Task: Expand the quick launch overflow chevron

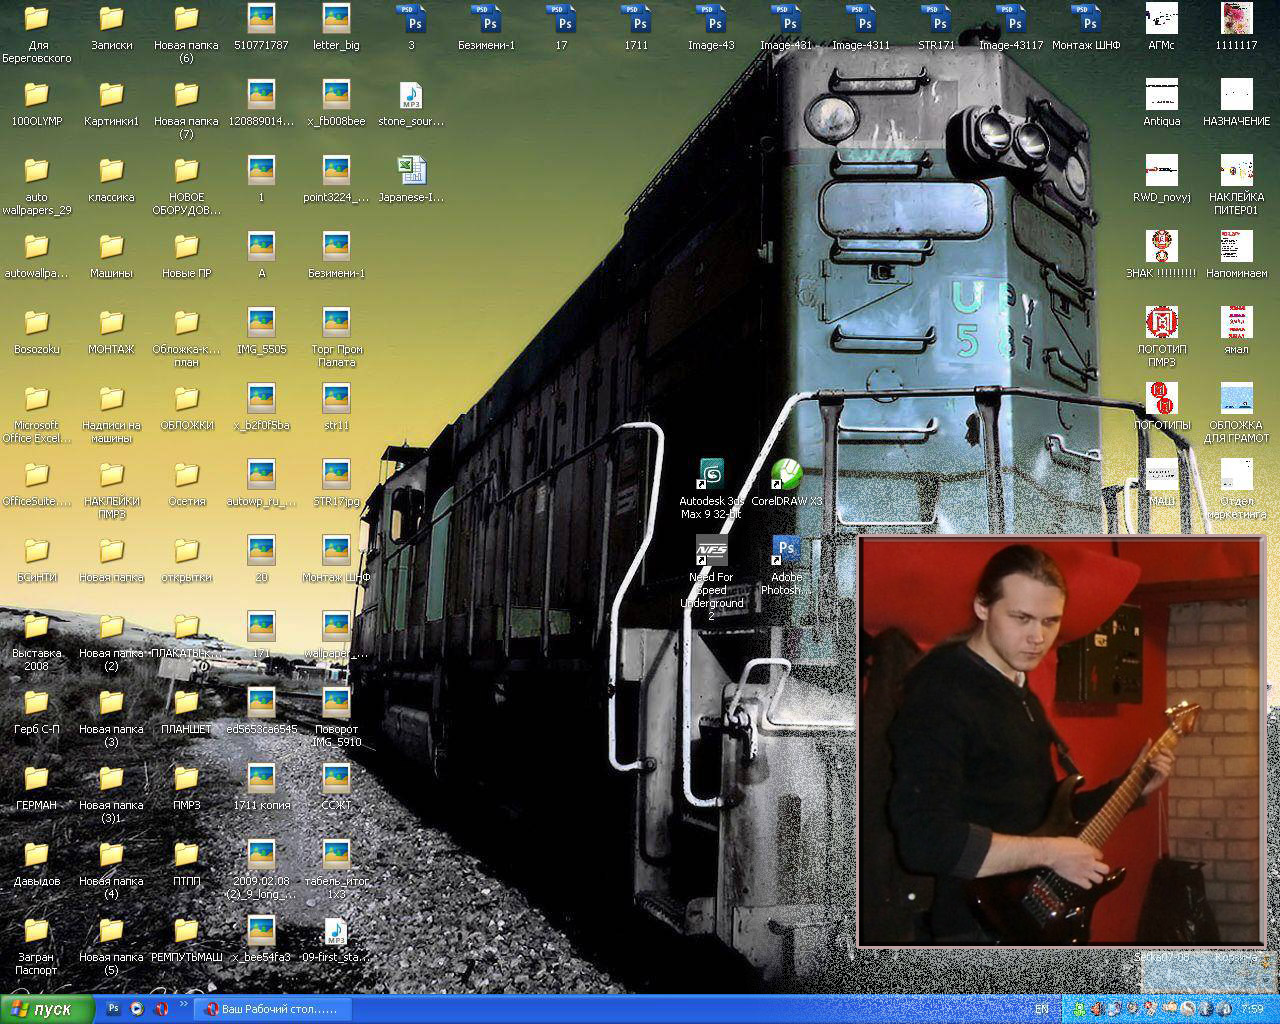Action: point(184,1004)
